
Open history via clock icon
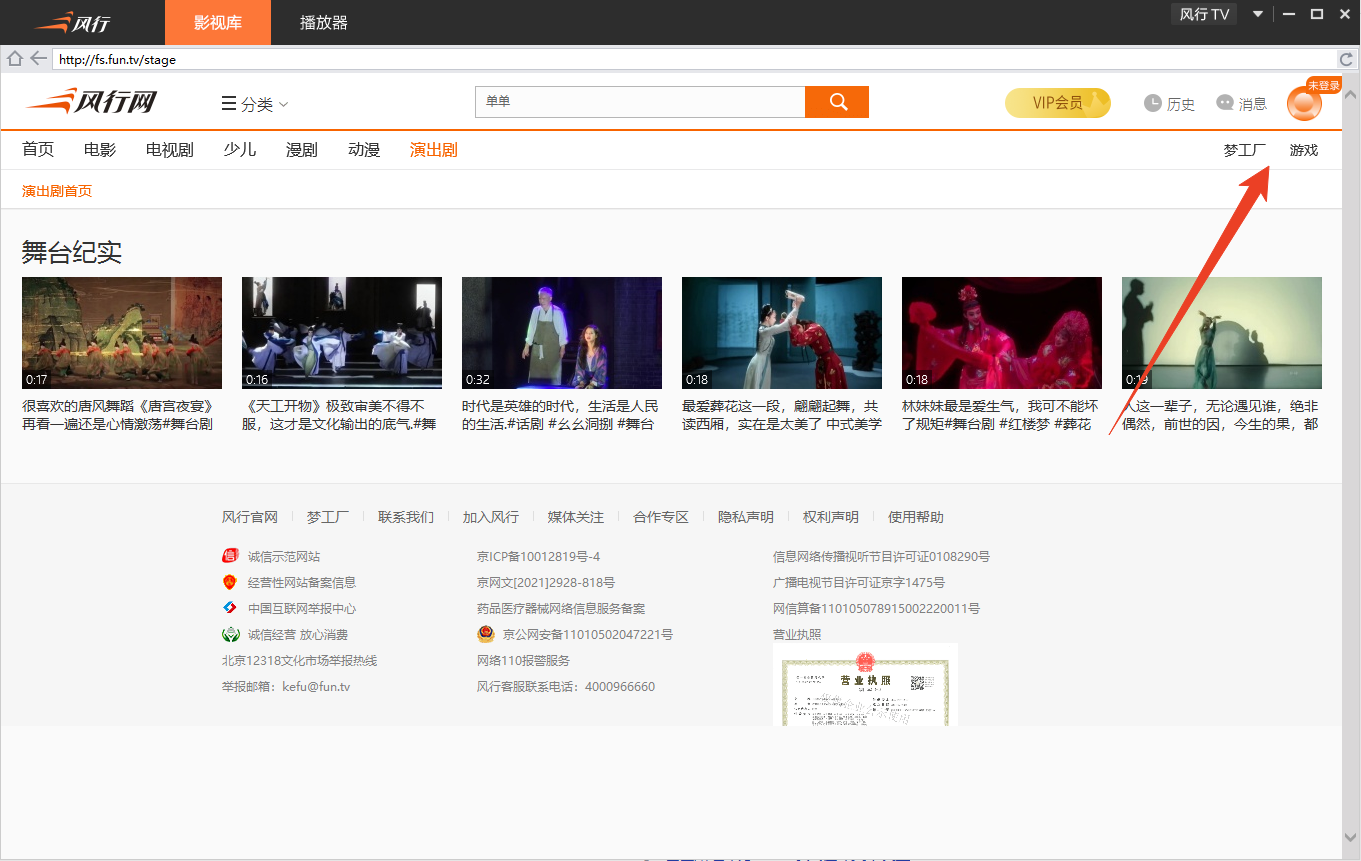1153,103
